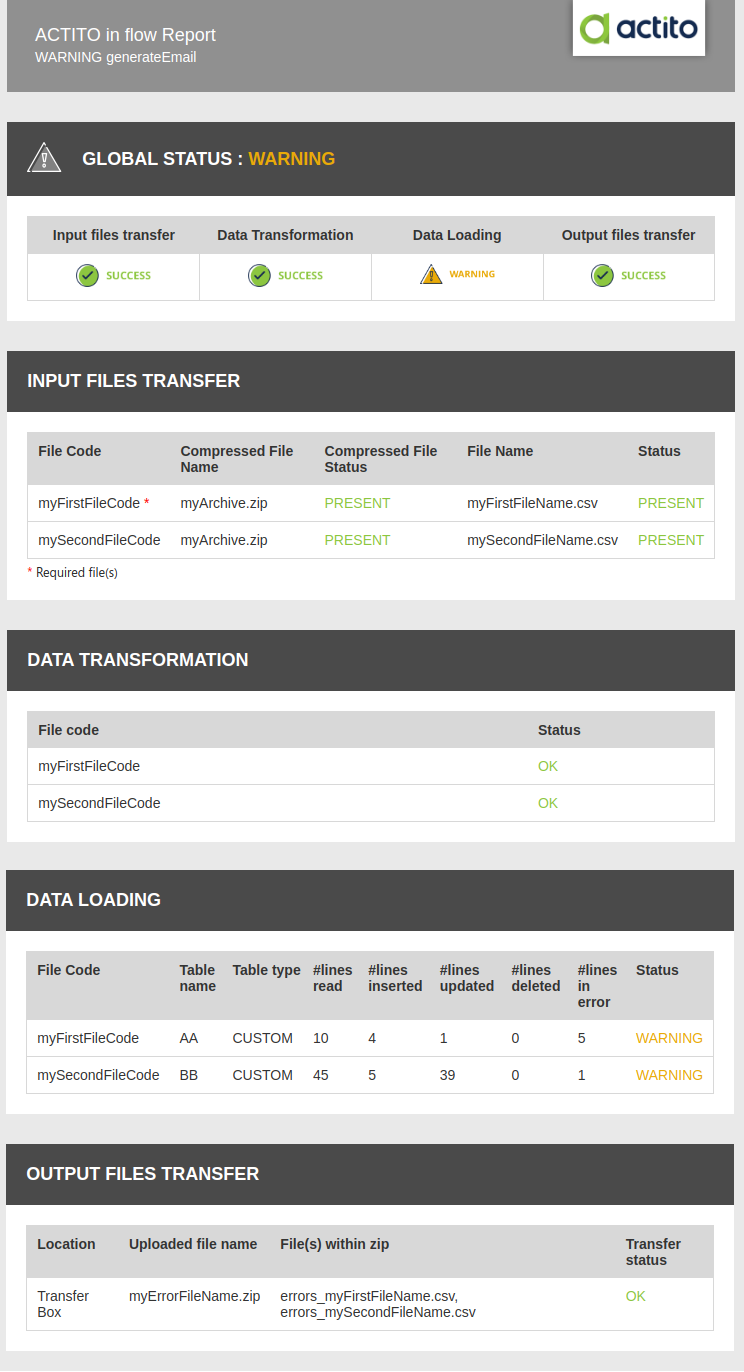The image size is (744, 1372).
Task: Click the errors_myFirstFileName.csv entry
Action: 369,1296
